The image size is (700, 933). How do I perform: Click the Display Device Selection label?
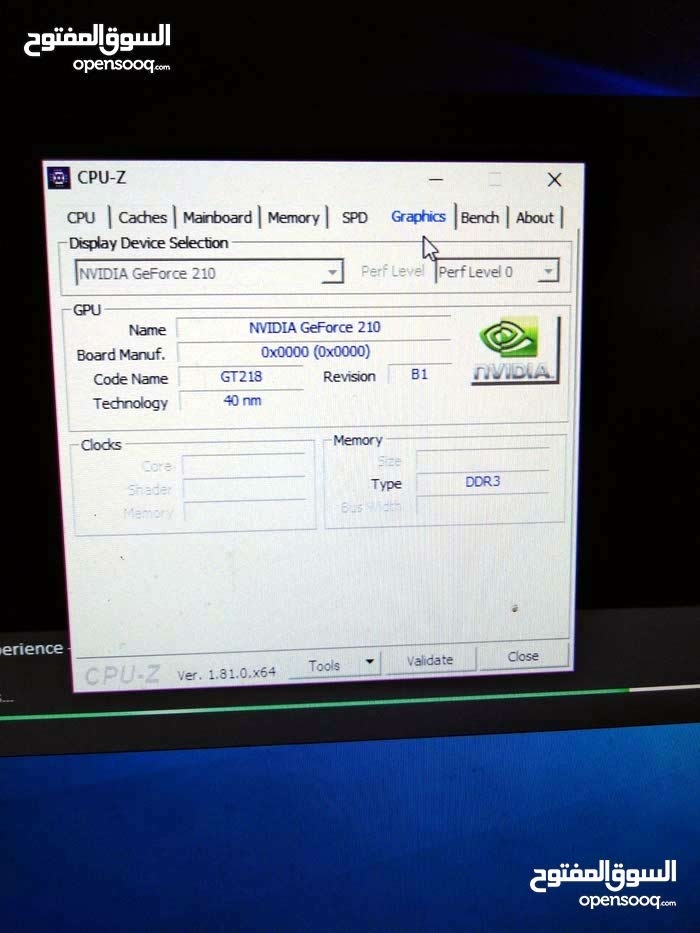point(149,243)
